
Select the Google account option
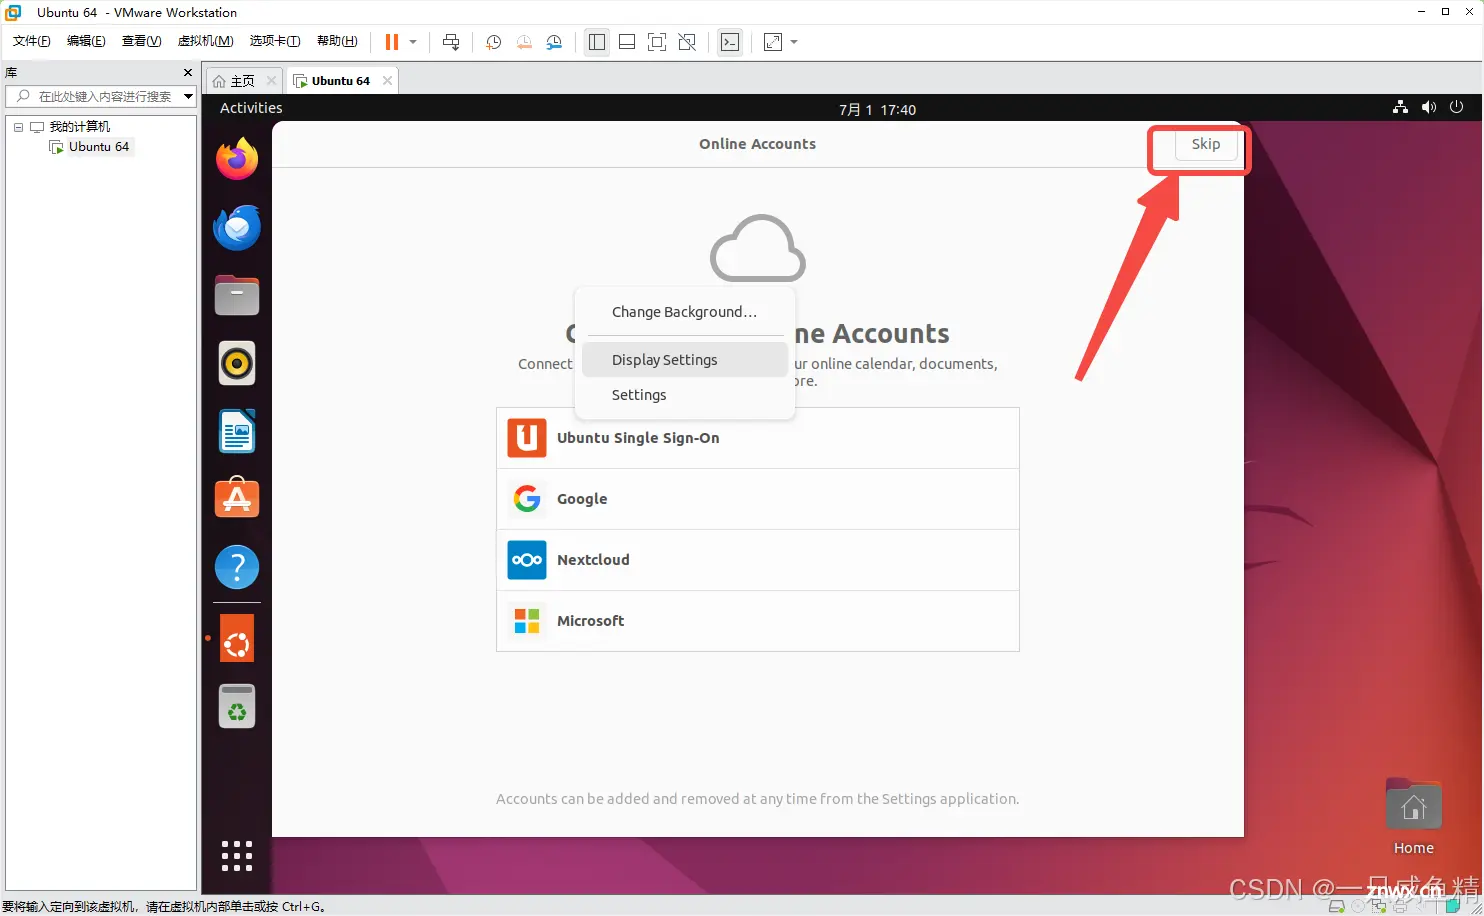tap(758, 499)
